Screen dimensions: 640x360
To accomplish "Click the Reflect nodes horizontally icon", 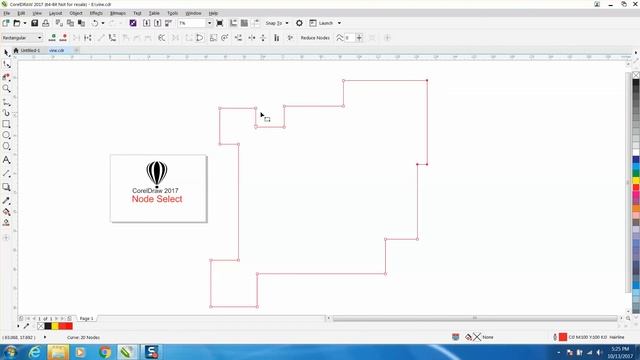I will [x=252, y=38].
